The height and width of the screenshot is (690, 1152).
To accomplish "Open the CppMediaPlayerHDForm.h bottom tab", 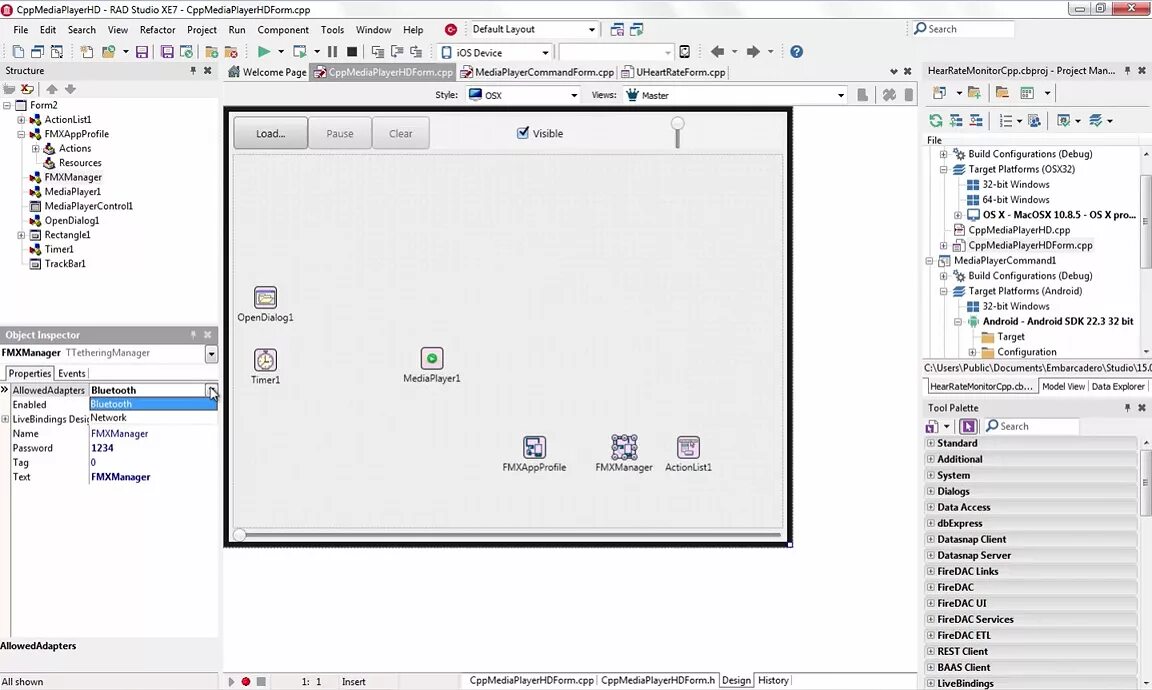I will tap(658, 680).
